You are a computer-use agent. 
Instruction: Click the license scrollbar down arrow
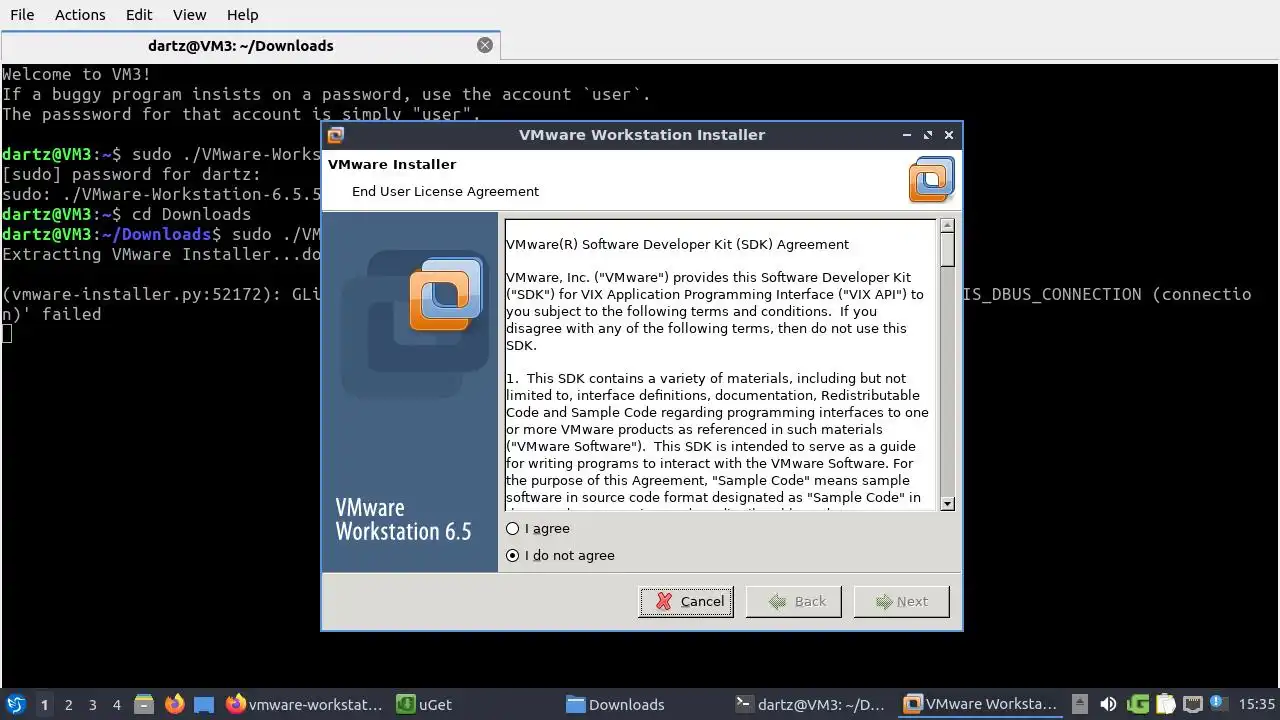(x=947, y=504)
